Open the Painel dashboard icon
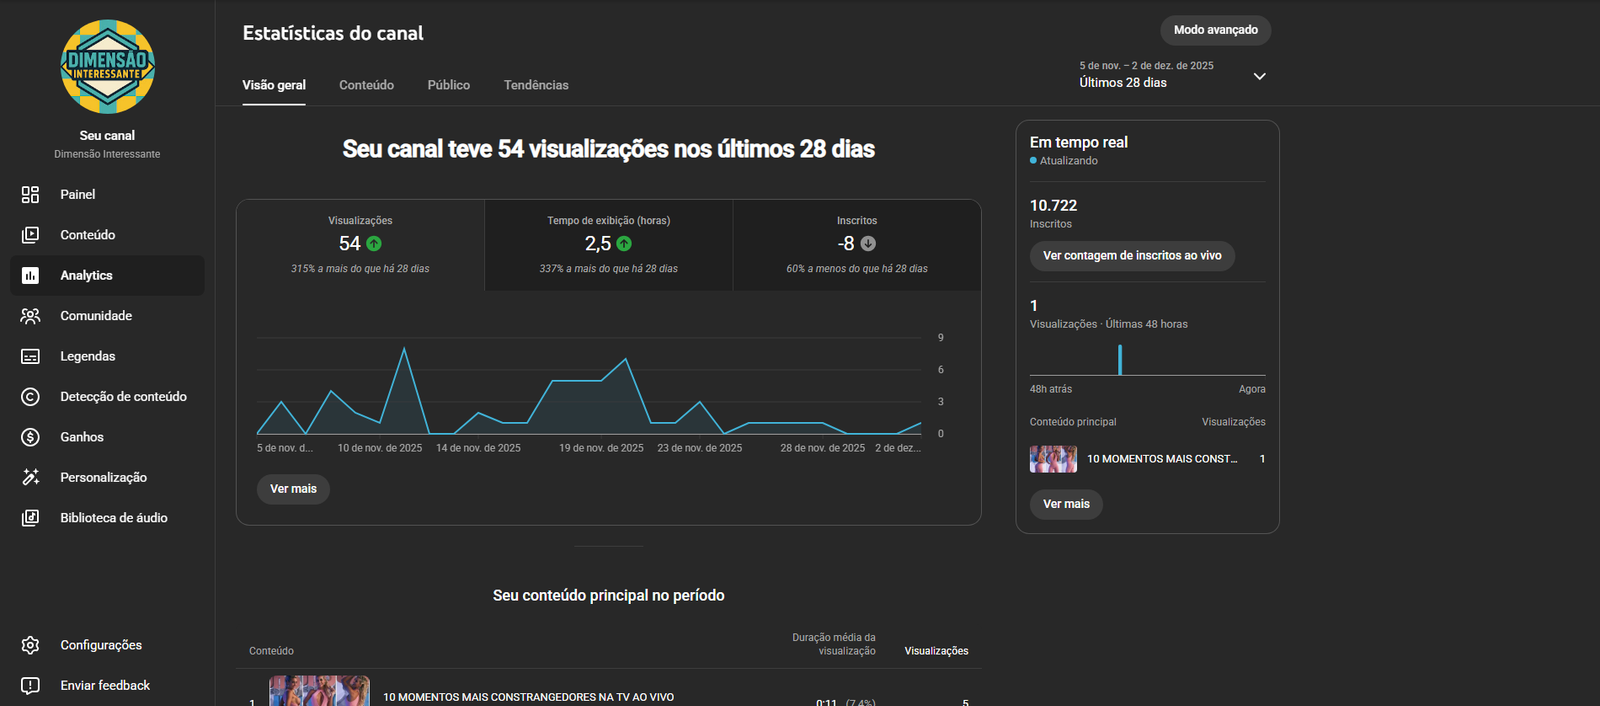This screenshot has height=706, width=1600. click(30, 195)
